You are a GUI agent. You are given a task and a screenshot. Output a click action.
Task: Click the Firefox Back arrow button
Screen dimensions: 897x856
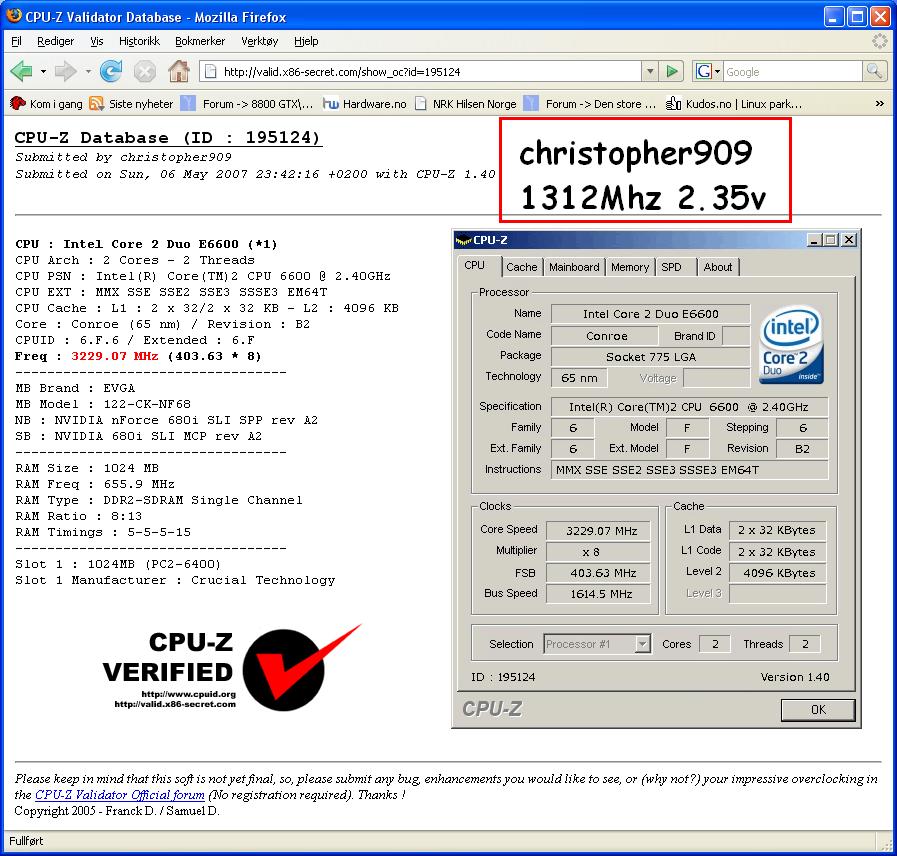click(21, 72)
